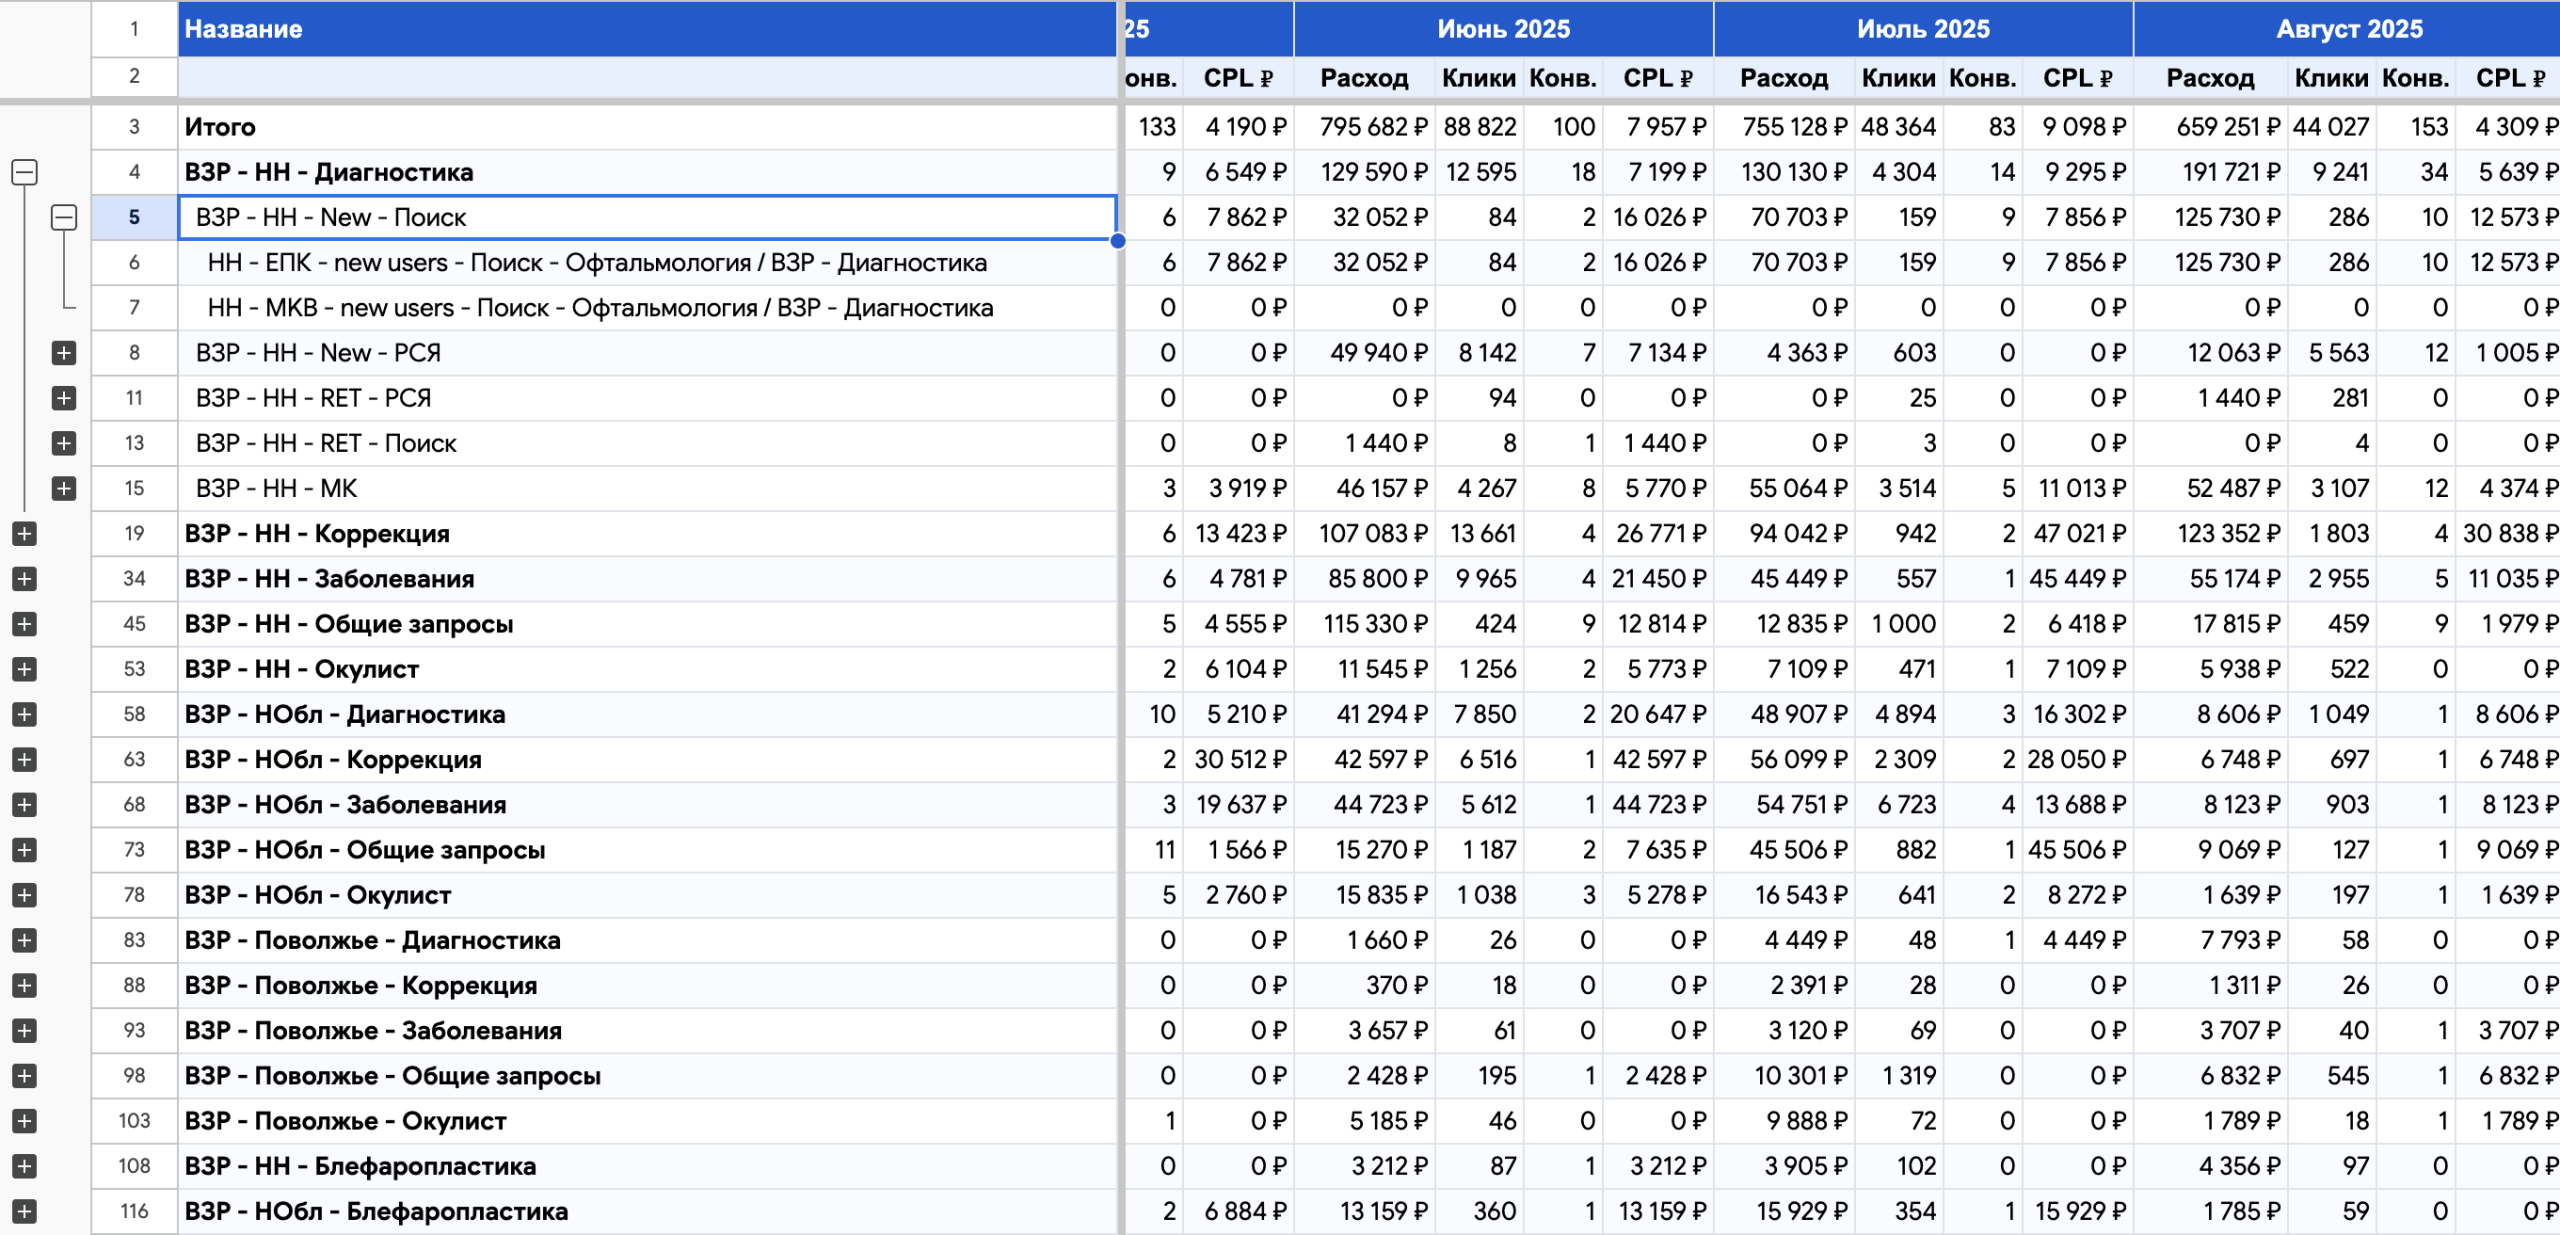Screen dimensions: 2560x1235
Task: Expand the ВЗР - НОбл - Диагностика group
Action: coord(25,714)
